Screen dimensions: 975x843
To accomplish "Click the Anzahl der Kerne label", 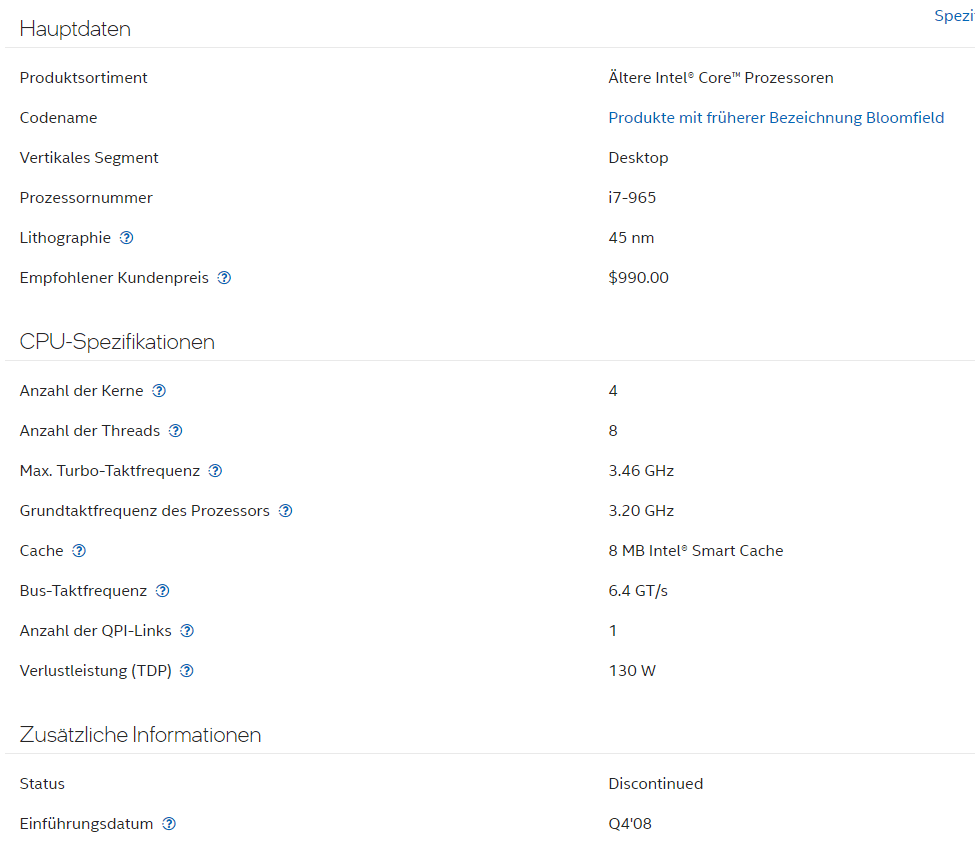I will [81, 391].
